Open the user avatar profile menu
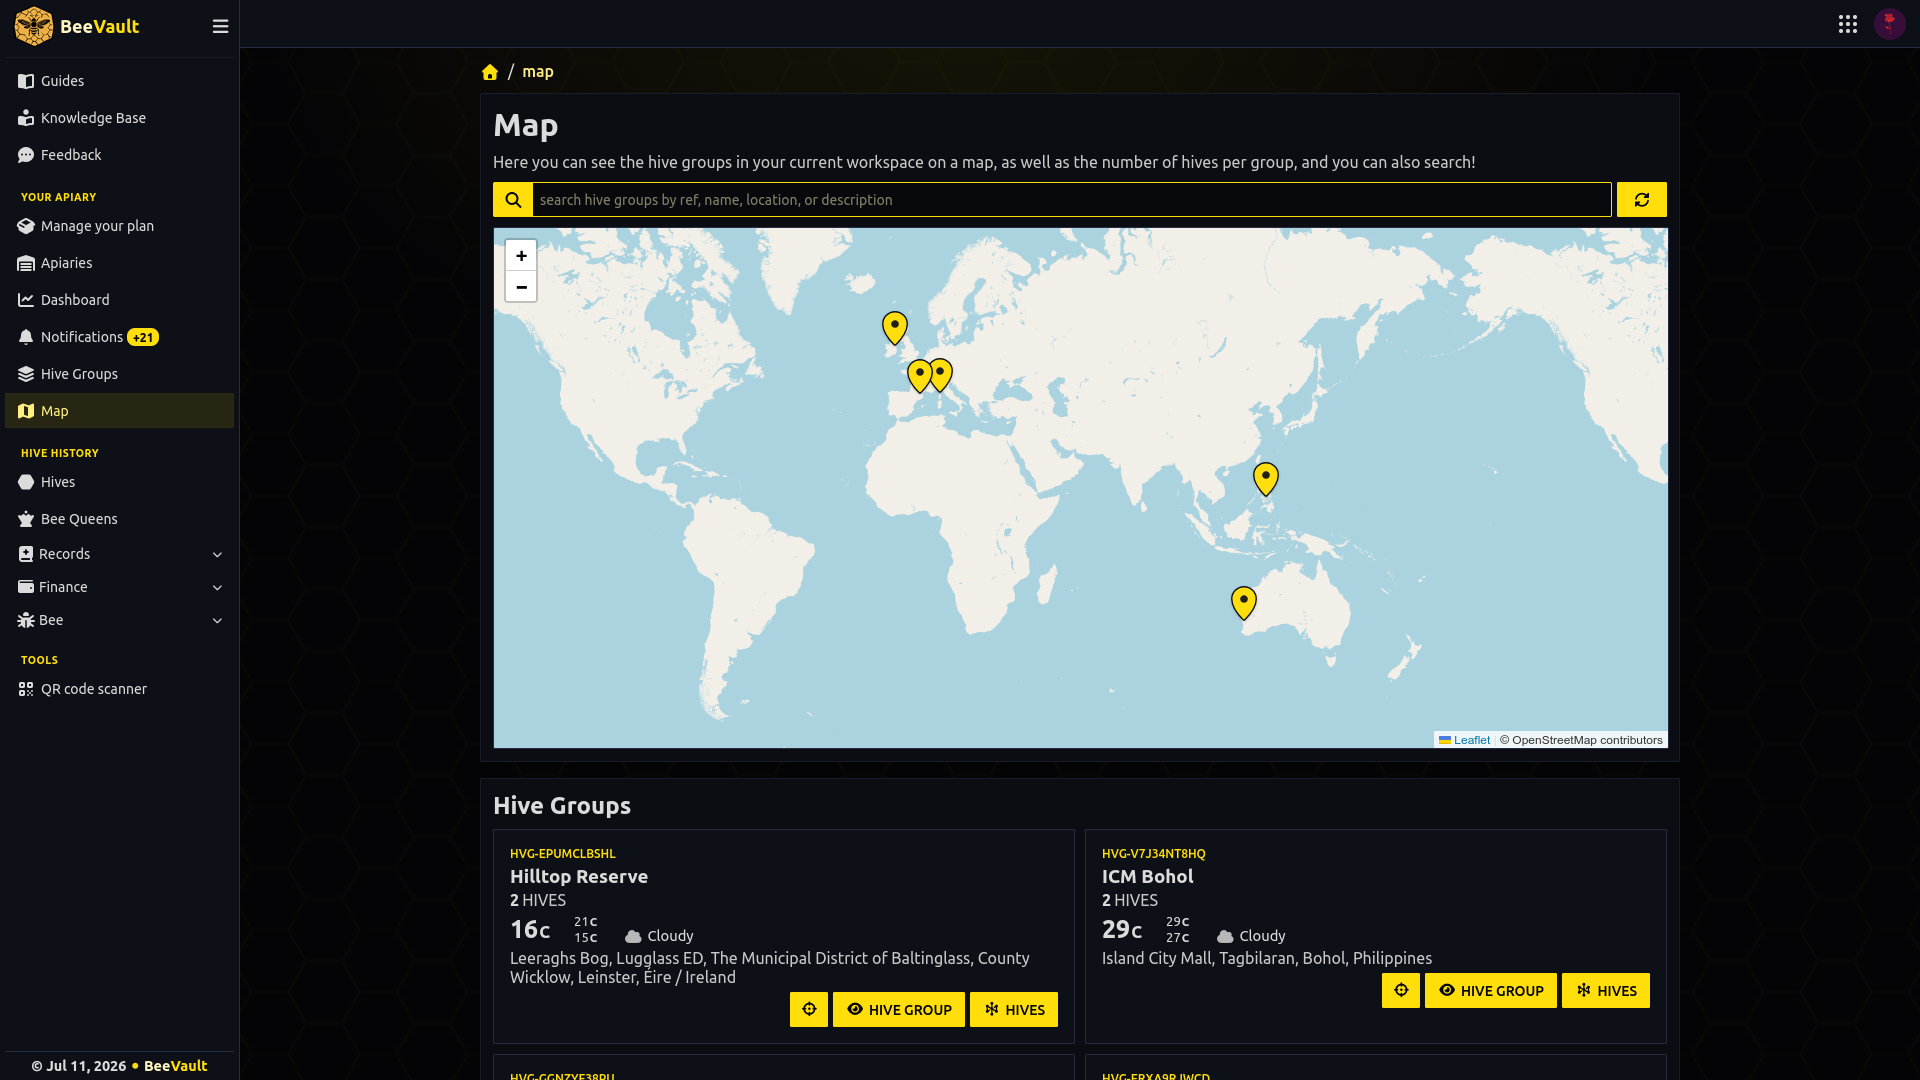The width and height of the screenshot is (1920, 1080). click(x=1889, y=24)
